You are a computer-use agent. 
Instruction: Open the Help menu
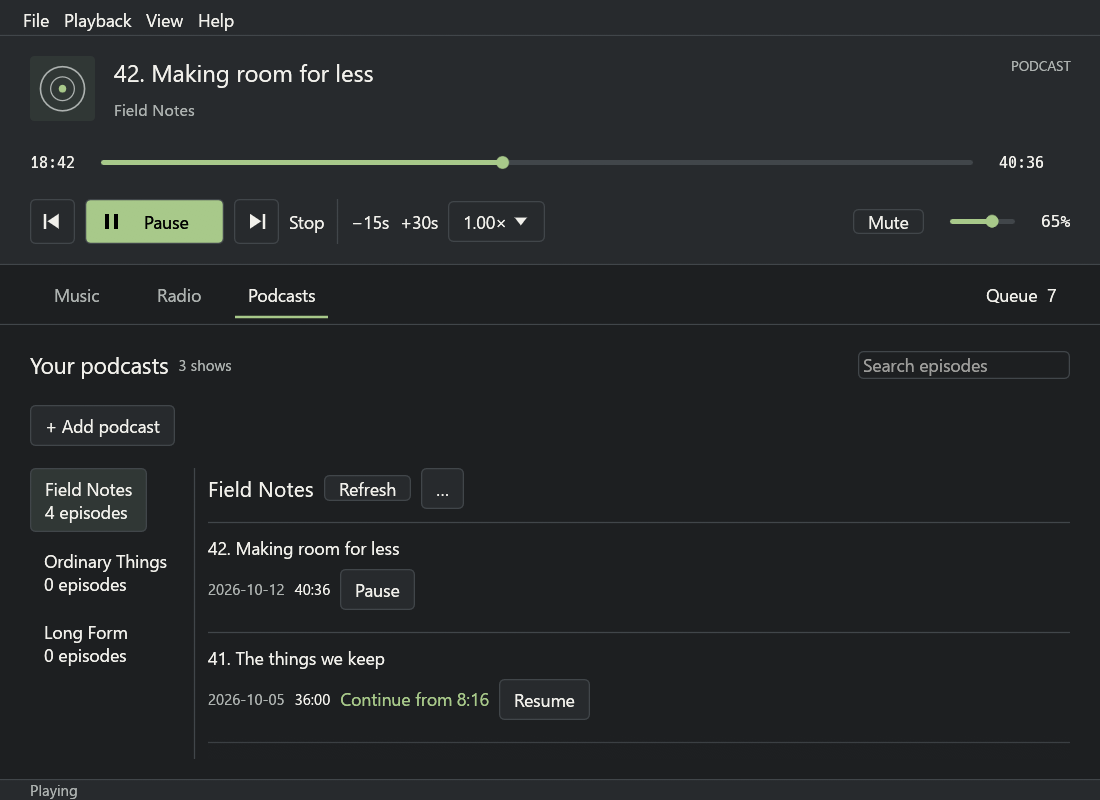pos(216,21)
